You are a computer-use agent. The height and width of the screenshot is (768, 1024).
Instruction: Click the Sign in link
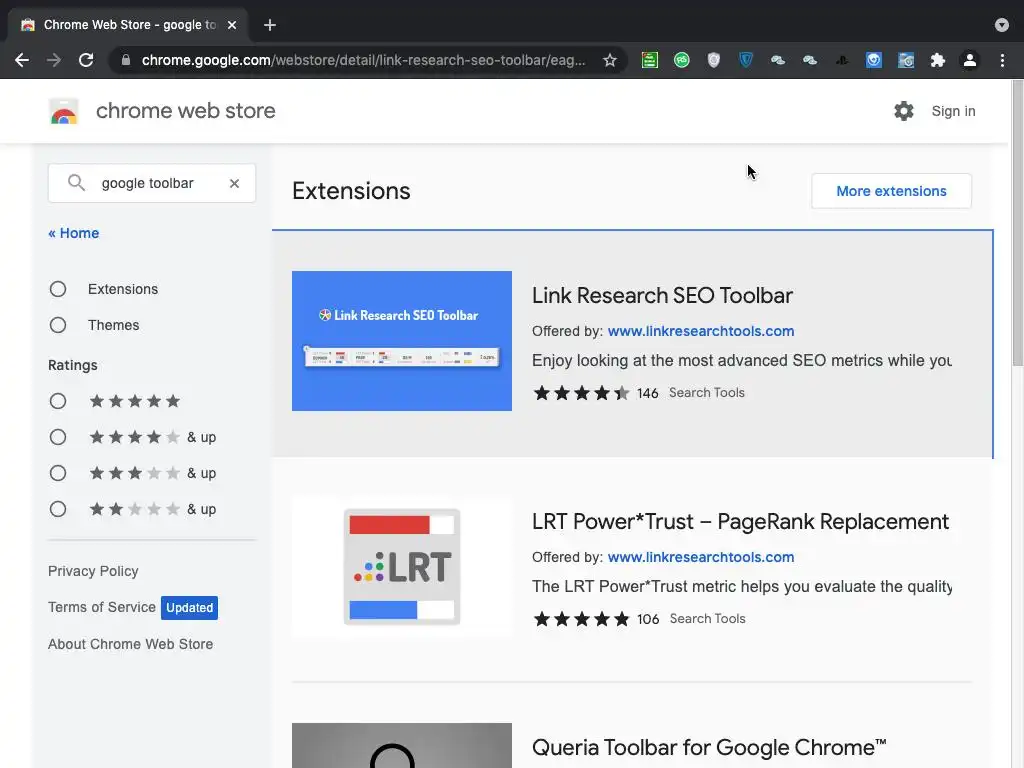953,111
